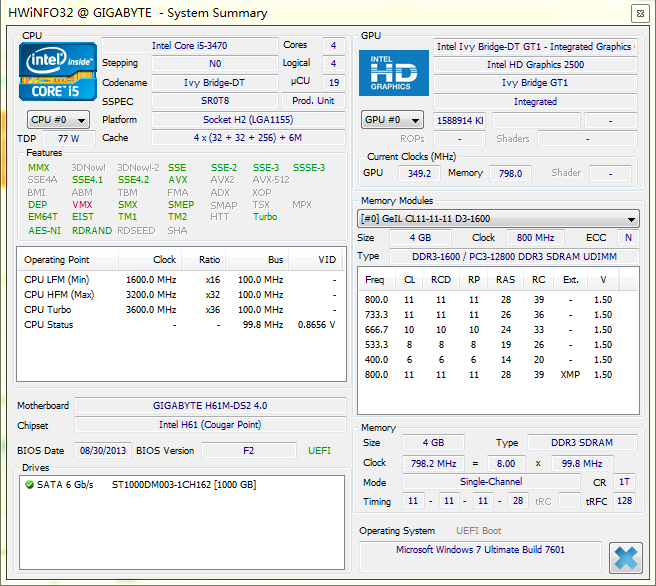Click the Intel H61 (Cougar Point) chipset field
This screenshot has width=656, height=586.
click(210, 425)
